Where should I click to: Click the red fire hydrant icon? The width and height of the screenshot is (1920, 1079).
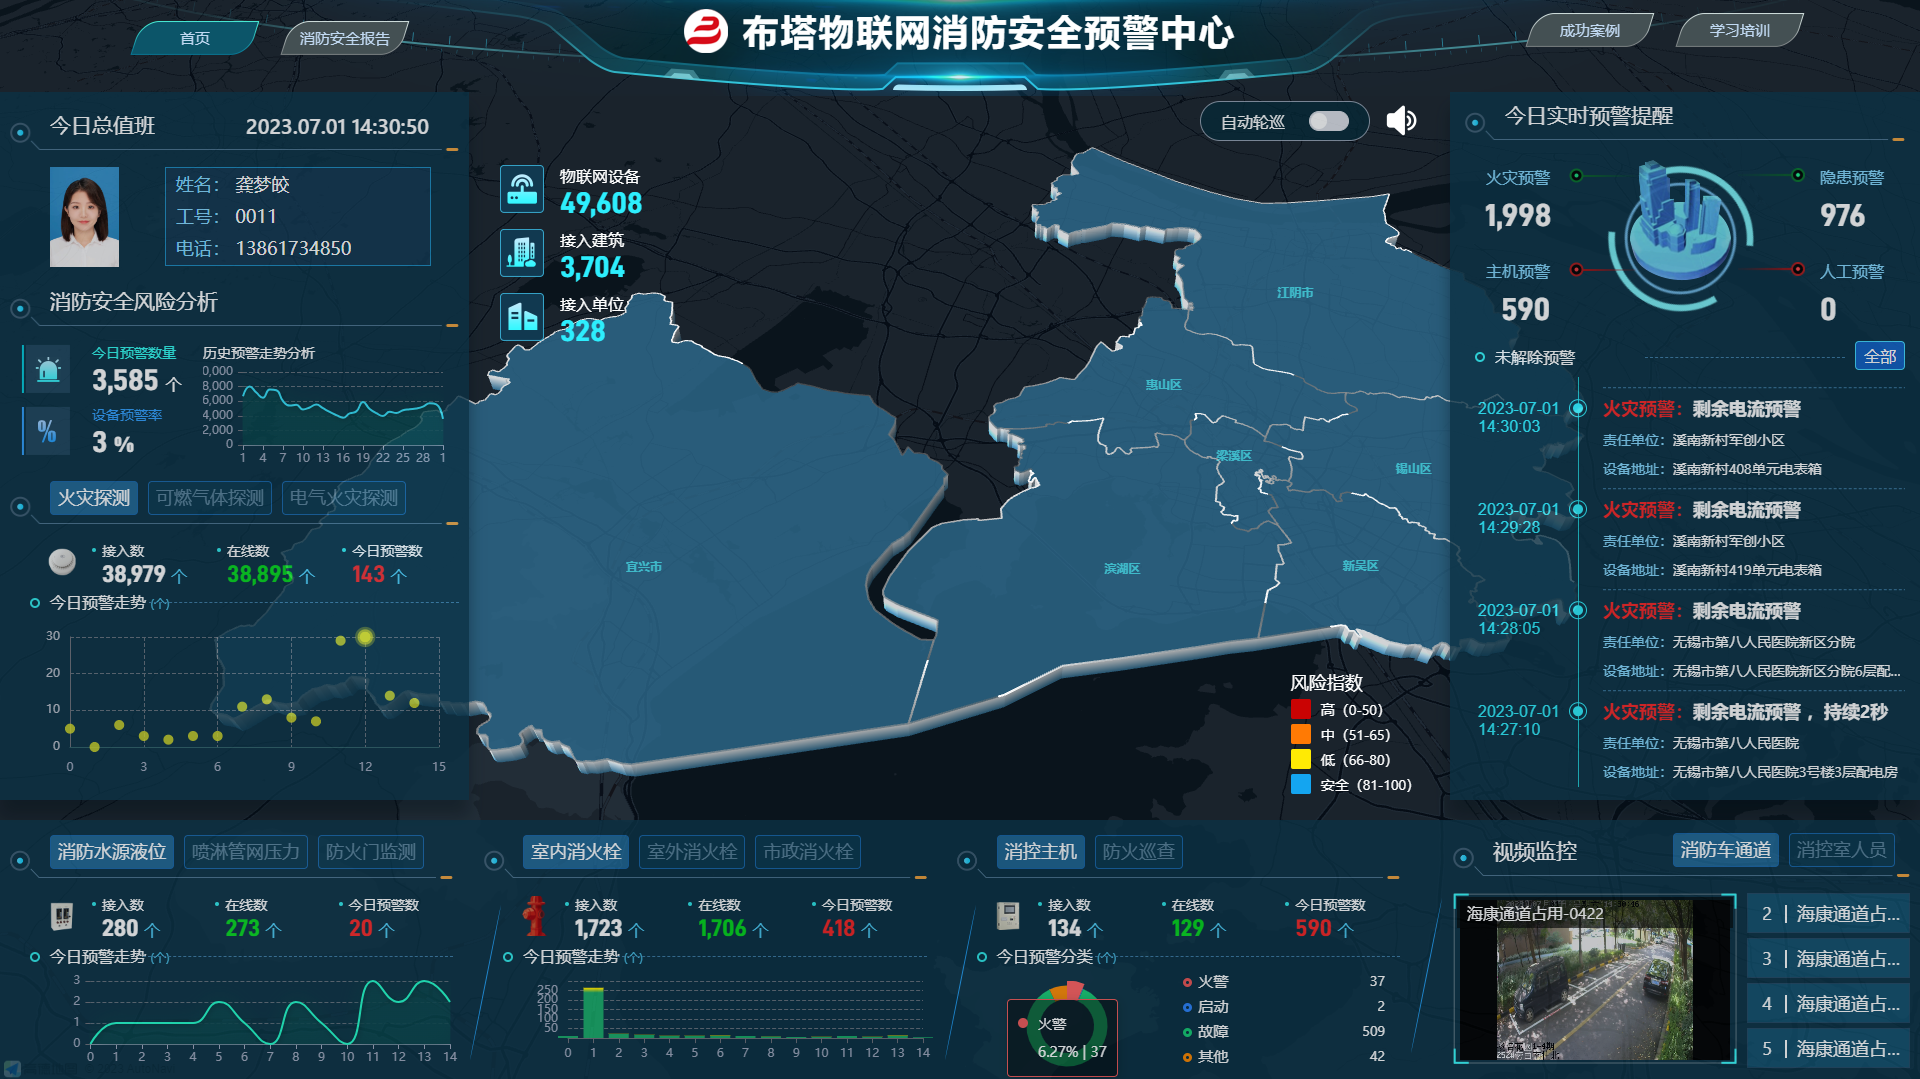(x=535, y=916)
